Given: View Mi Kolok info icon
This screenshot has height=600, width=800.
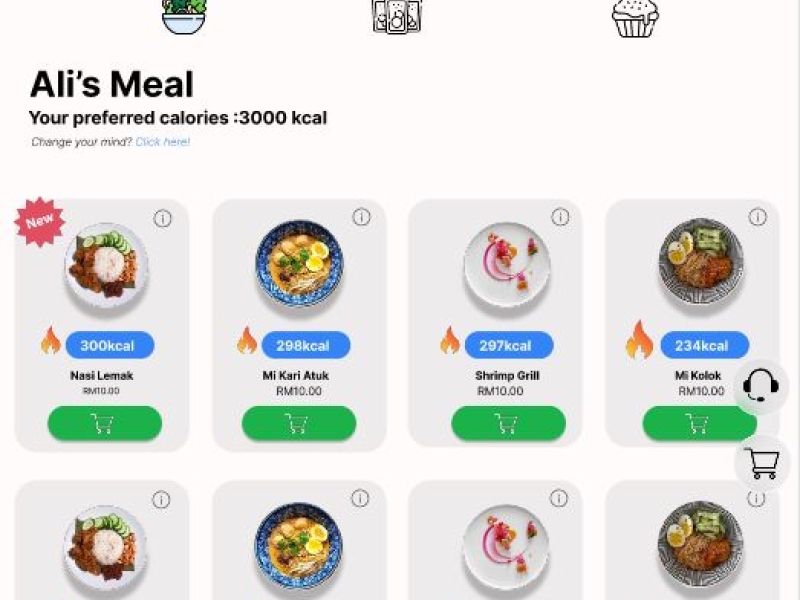Looking at the screenshot, I should click(757, 217).
